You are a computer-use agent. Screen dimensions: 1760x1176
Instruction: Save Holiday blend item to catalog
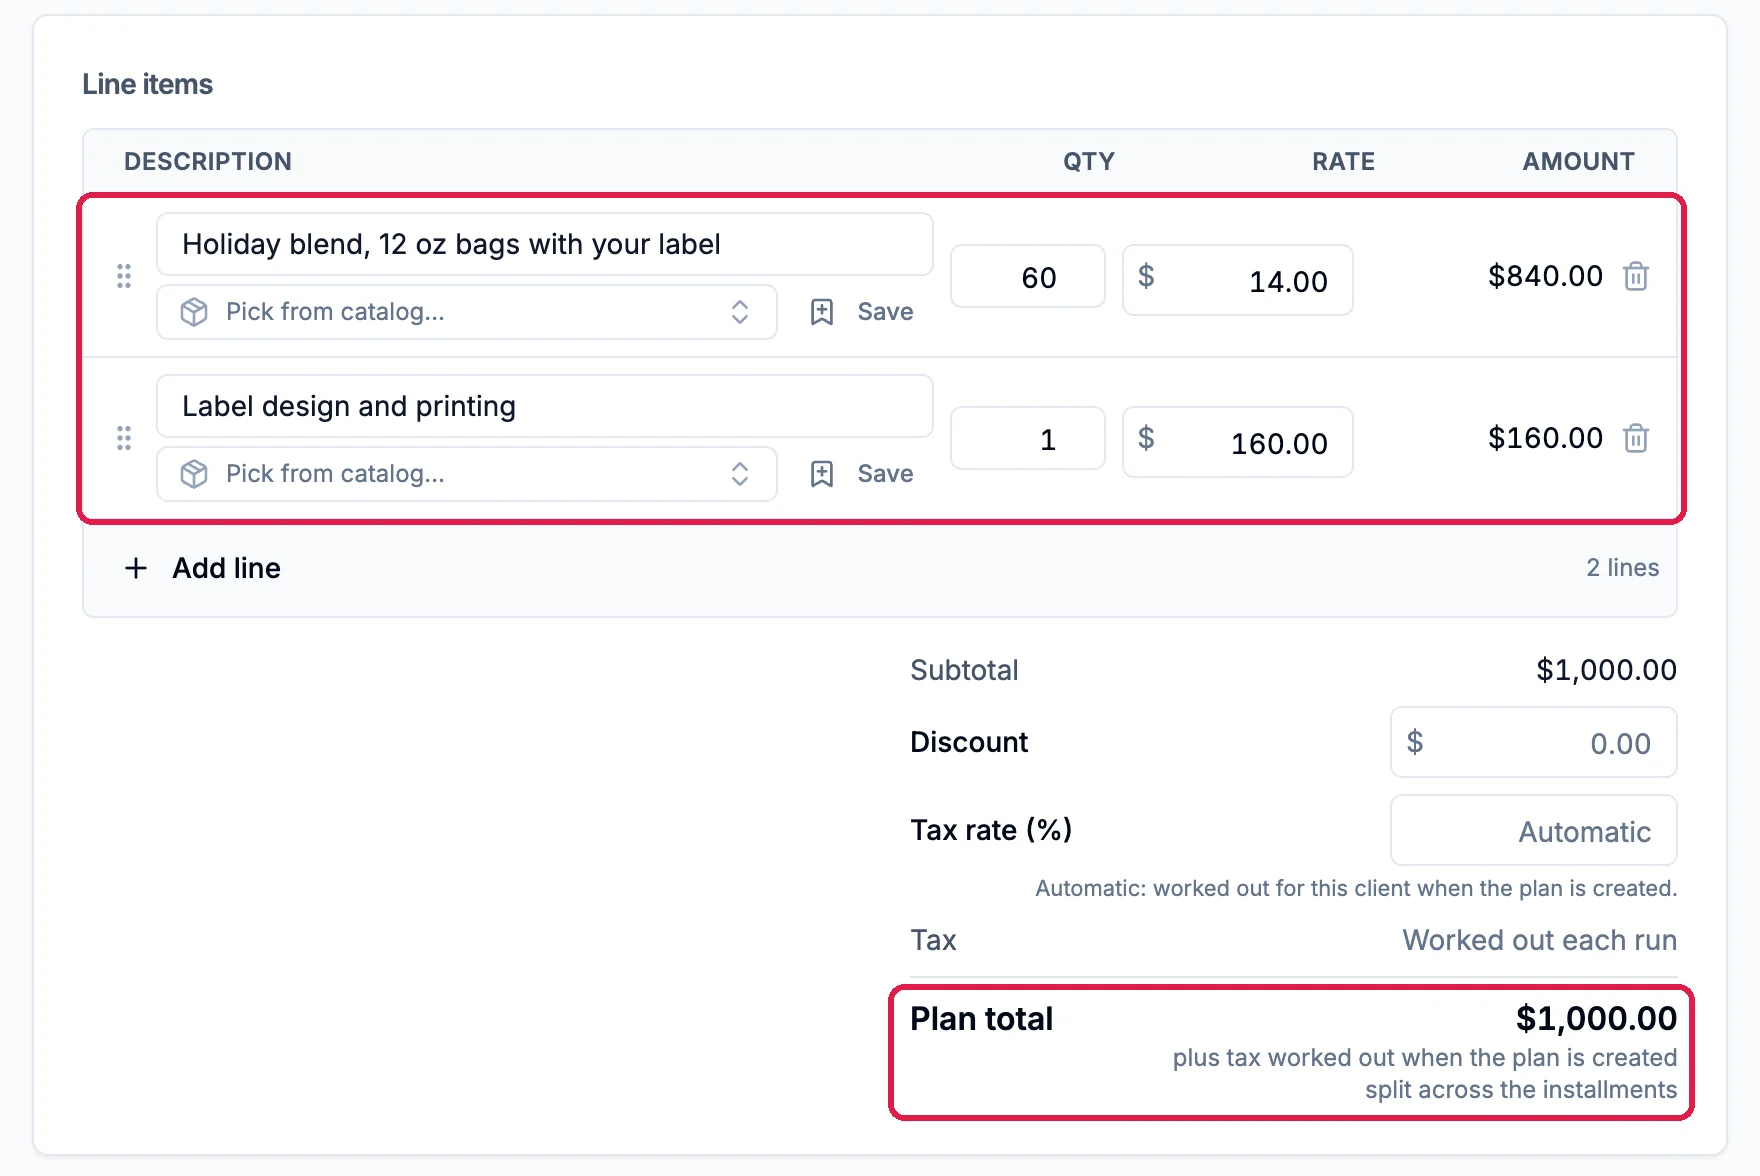click(x=862, y=312)
